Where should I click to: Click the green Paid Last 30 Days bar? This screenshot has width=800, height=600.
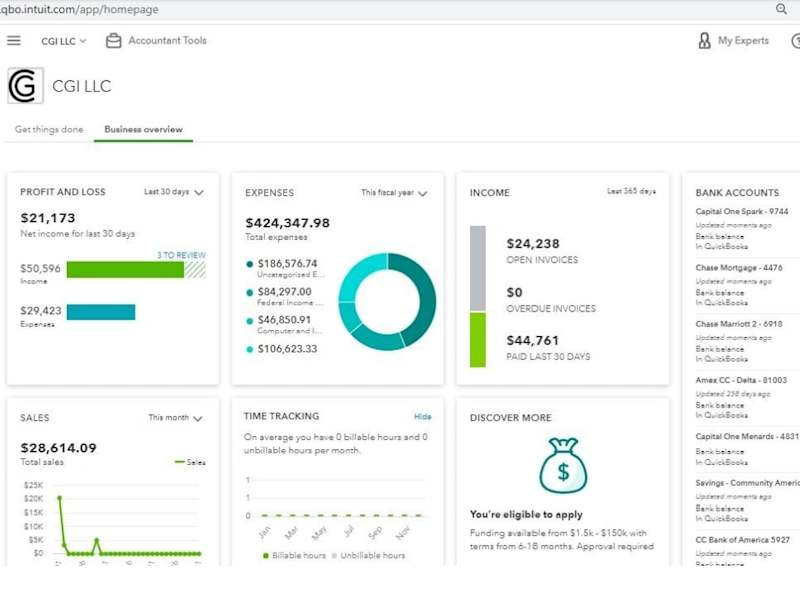point(478,340)
